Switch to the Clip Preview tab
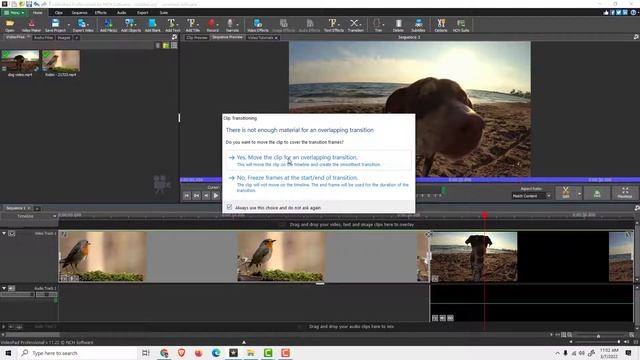The width and height of the screenshot is (640, 360). [197, 38]
